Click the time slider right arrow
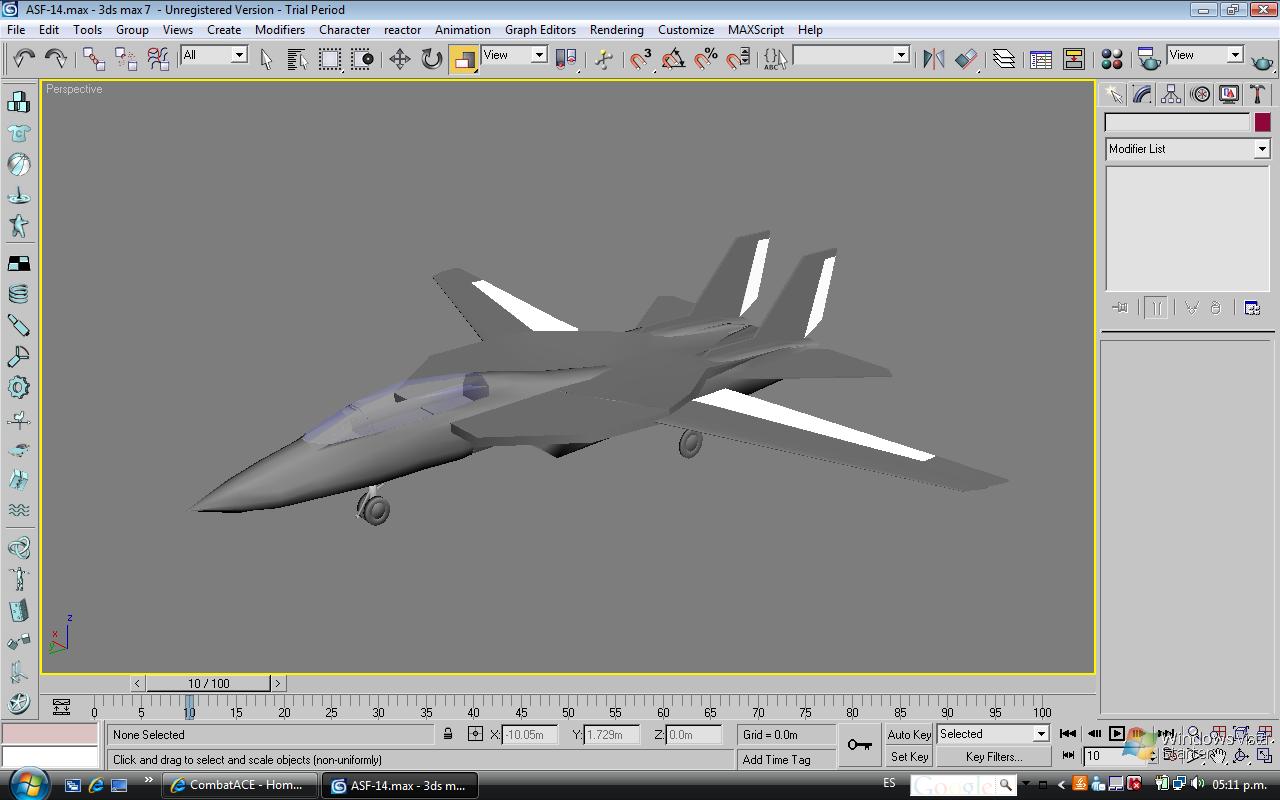 [x=278, y=683]
